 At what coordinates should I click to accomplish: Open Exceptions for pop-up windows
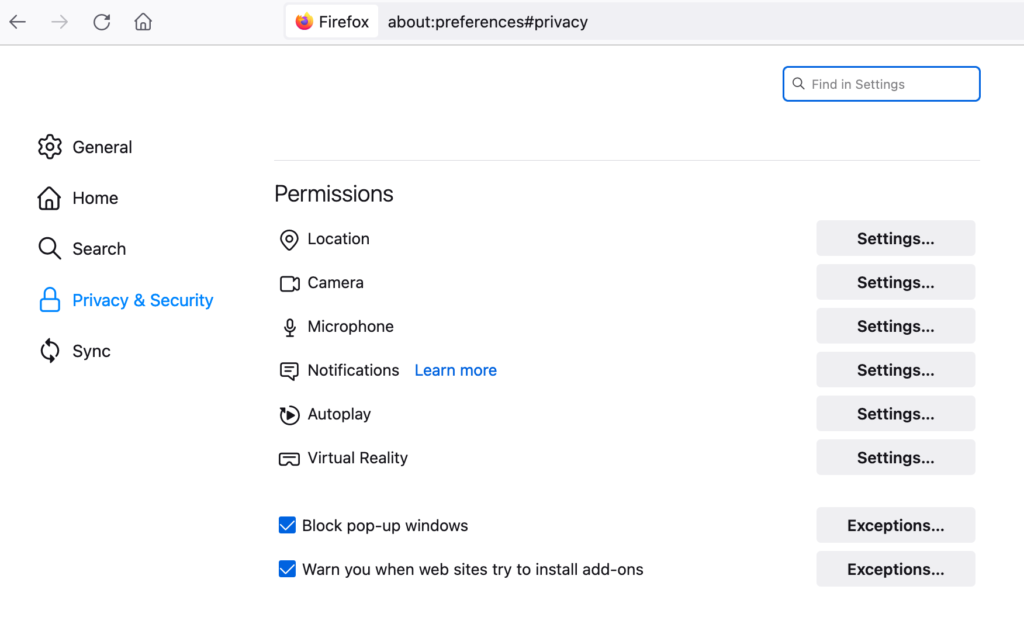click(x=895, y=525)
